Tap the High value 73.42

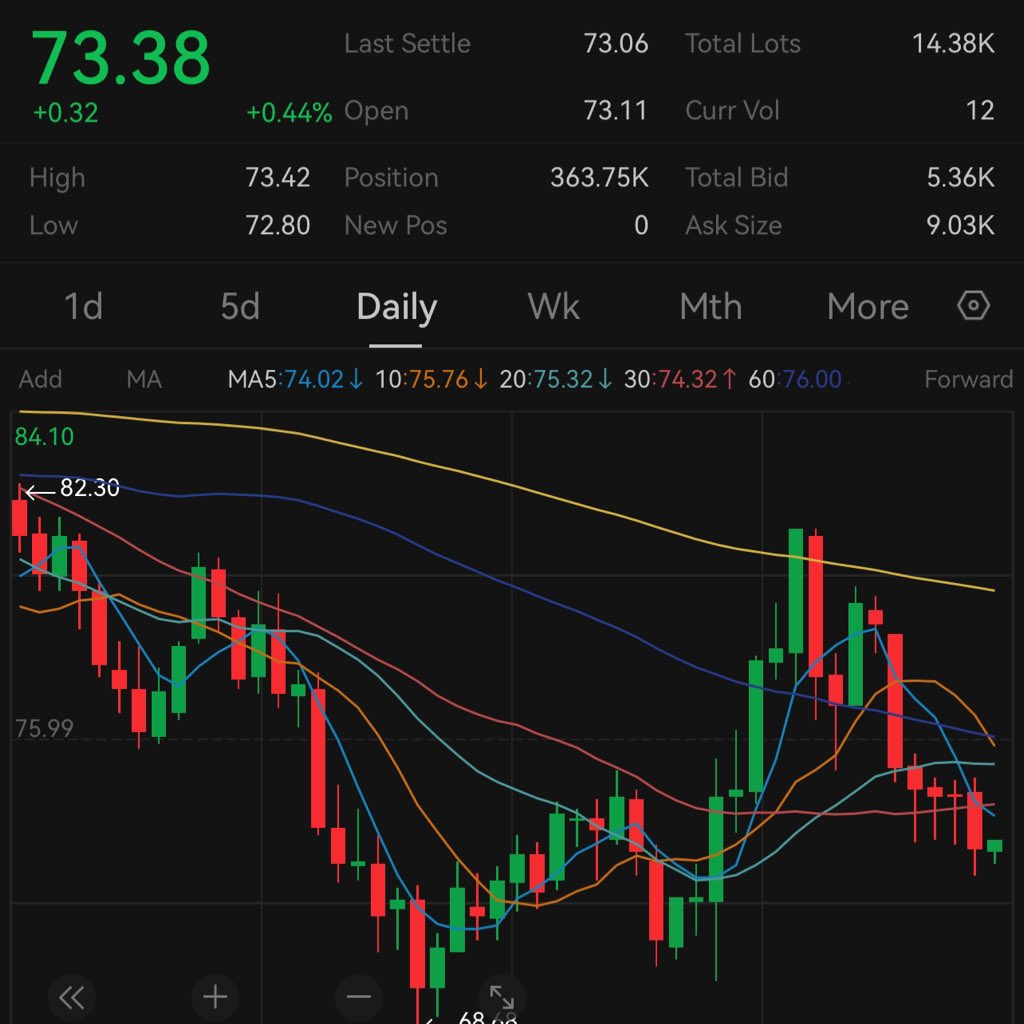click(x=278, y=178)
